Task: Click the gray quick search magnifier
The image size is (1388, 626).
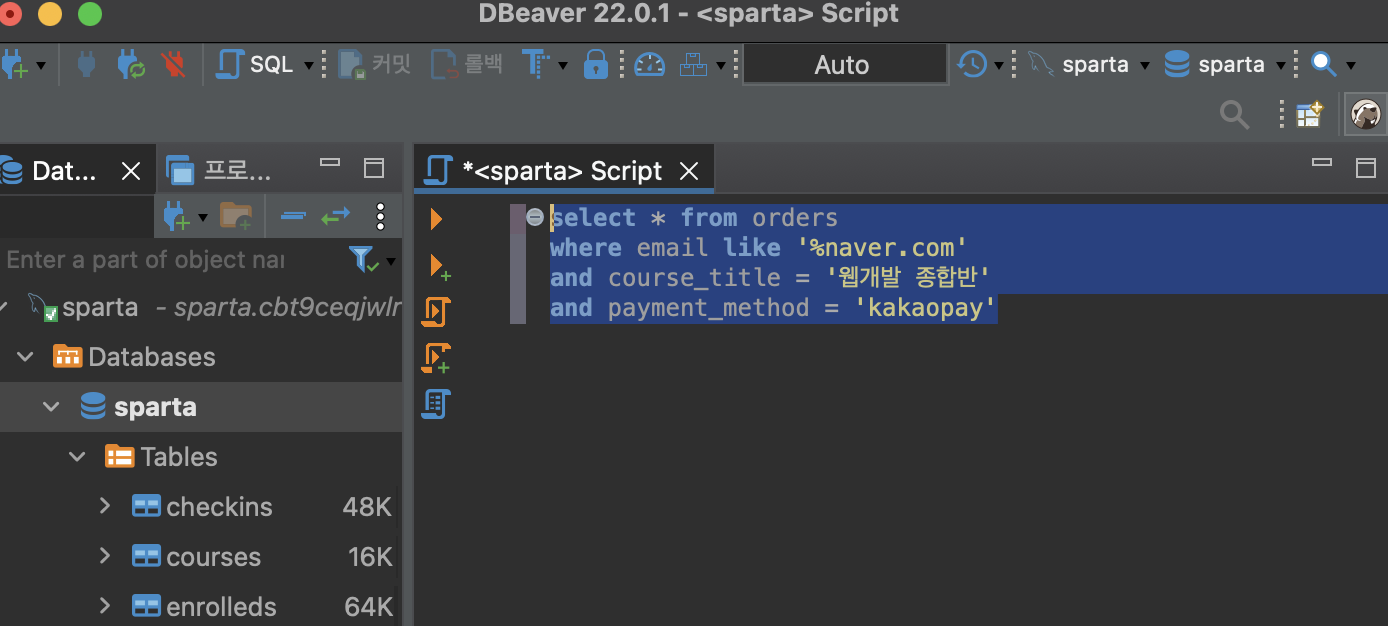Action: click(1235, 115)
